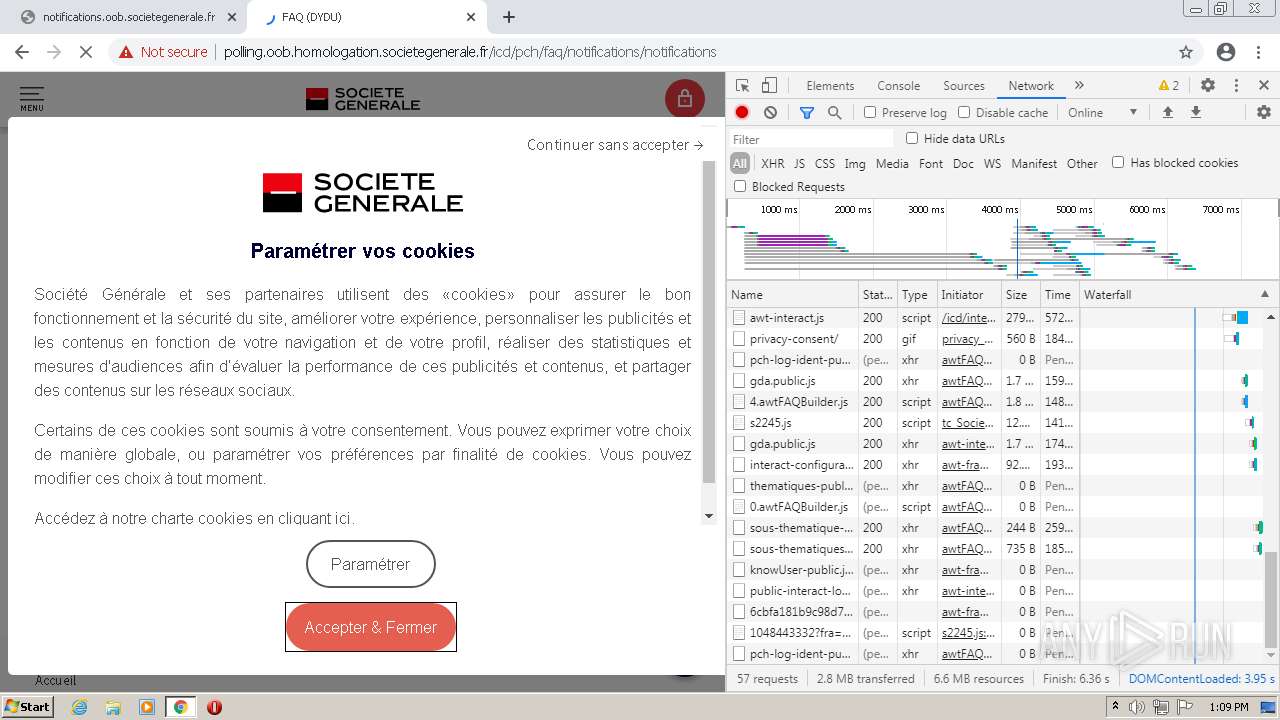Open Chrome from the taskbar

click(180, 707)
